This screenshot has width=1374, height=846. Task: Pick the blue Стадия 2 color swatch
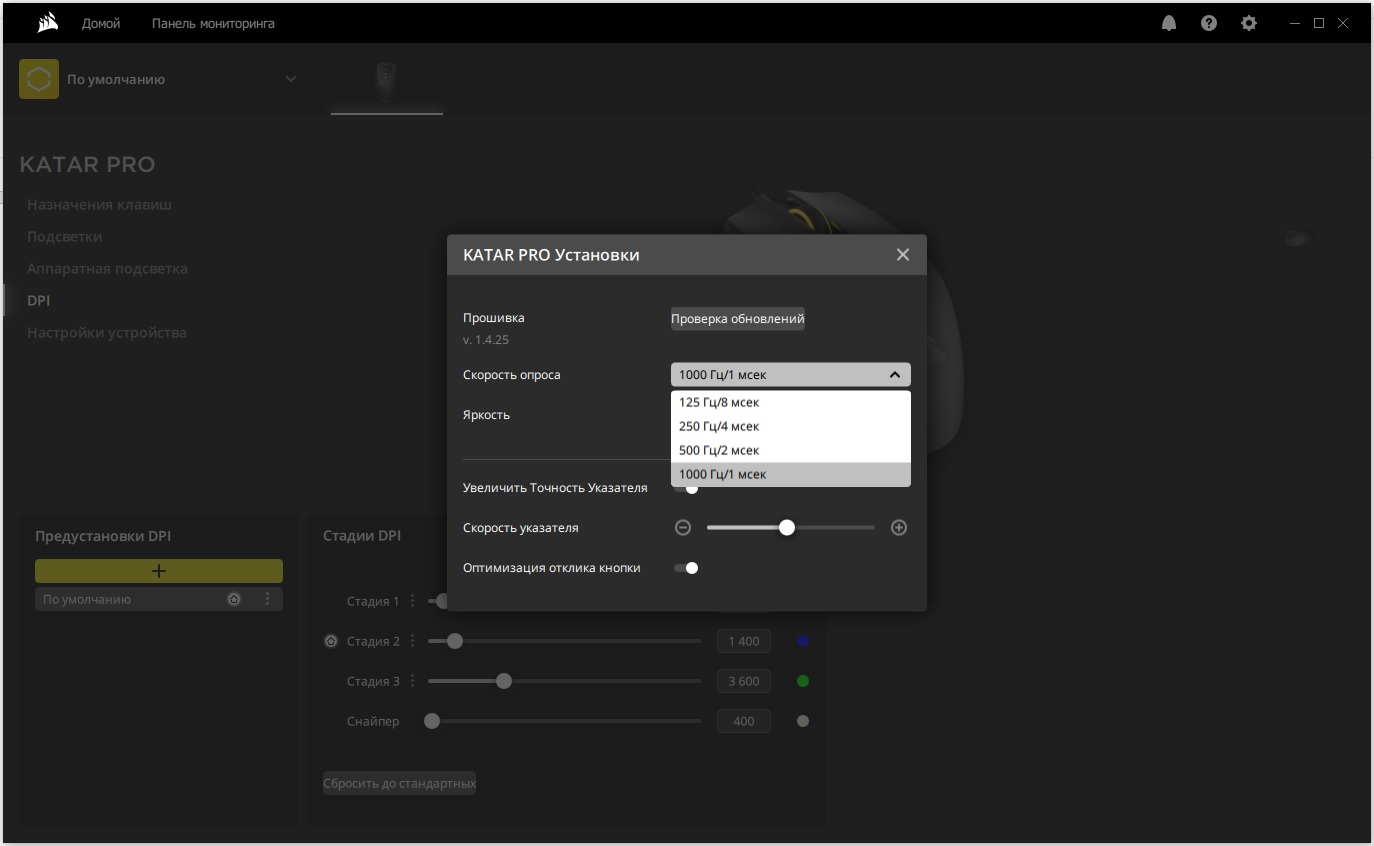click(x=803, y=641)
